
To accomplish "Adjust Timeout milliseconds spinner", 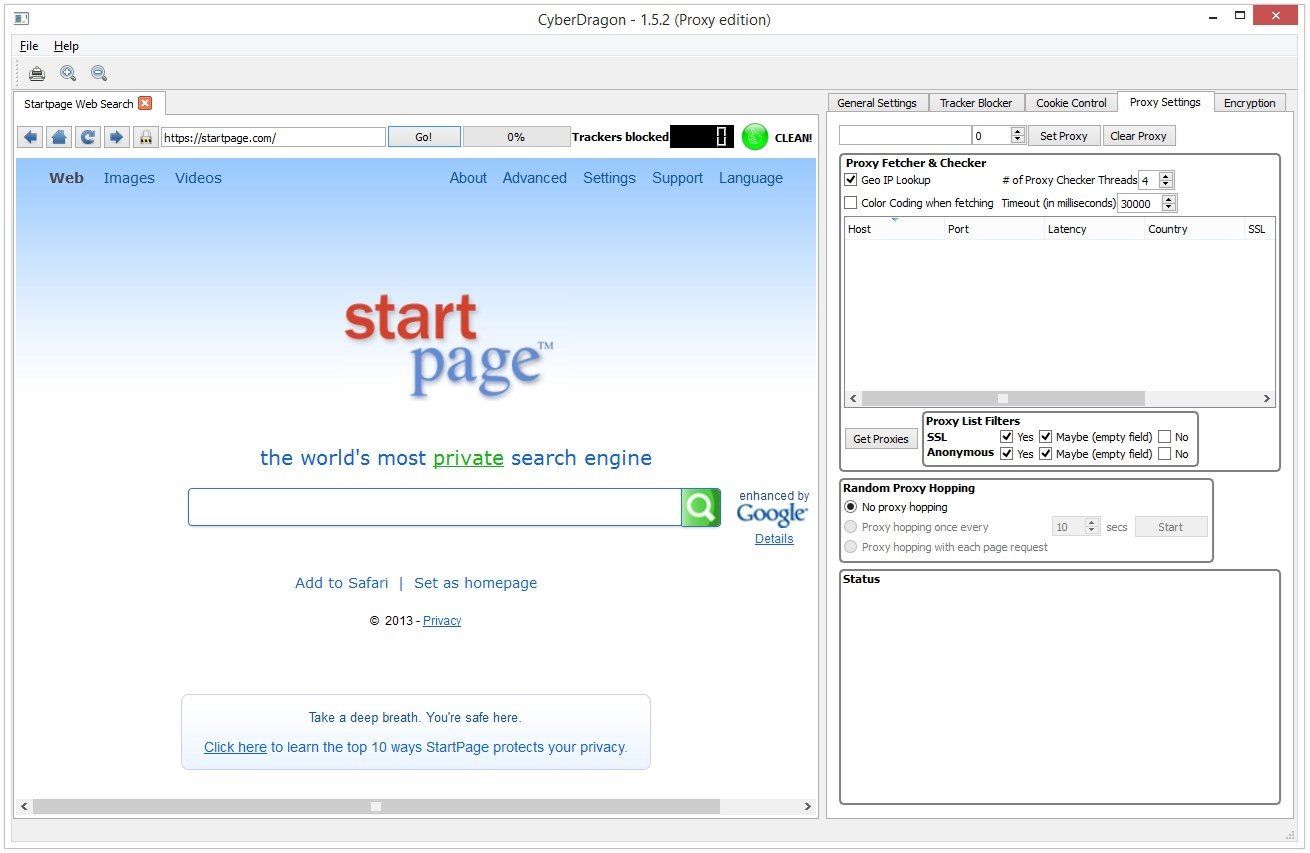I will (1170, 203).
